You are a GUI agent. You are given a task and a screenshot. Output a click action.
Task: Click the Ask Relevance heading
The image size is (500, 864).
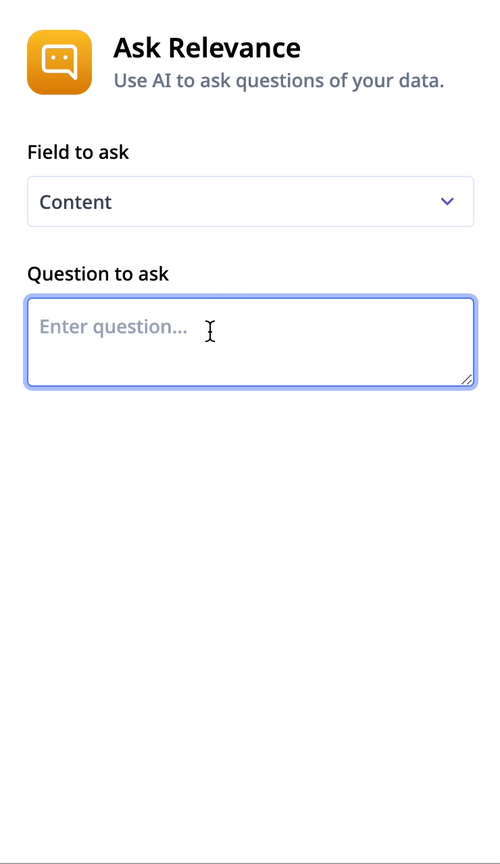(x=207, y=48)
